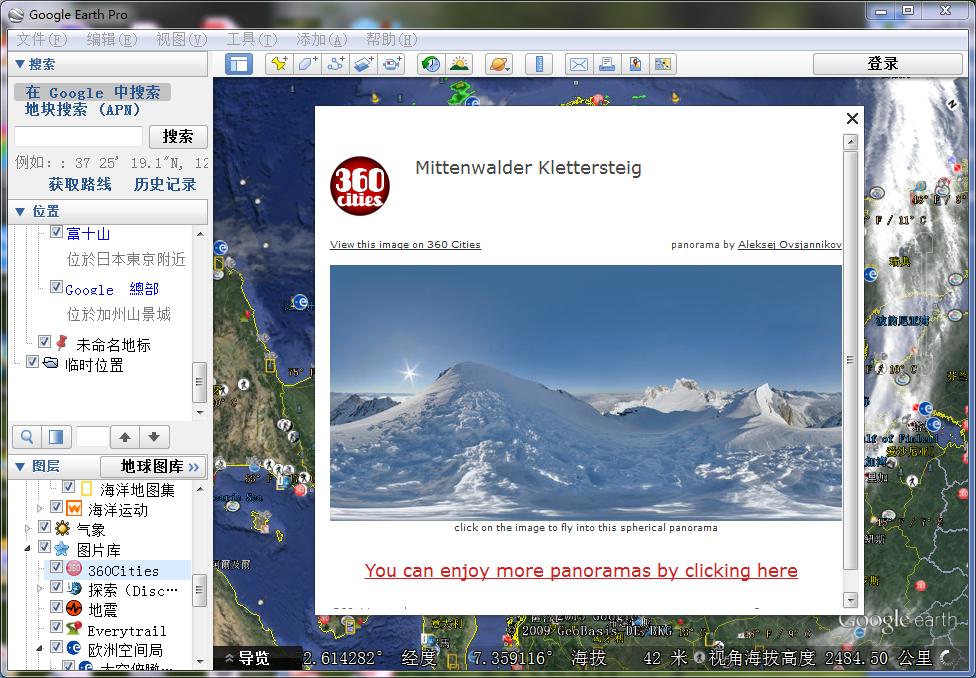
Task: Open the 帮助(H) menu
Action: [392, 40]
